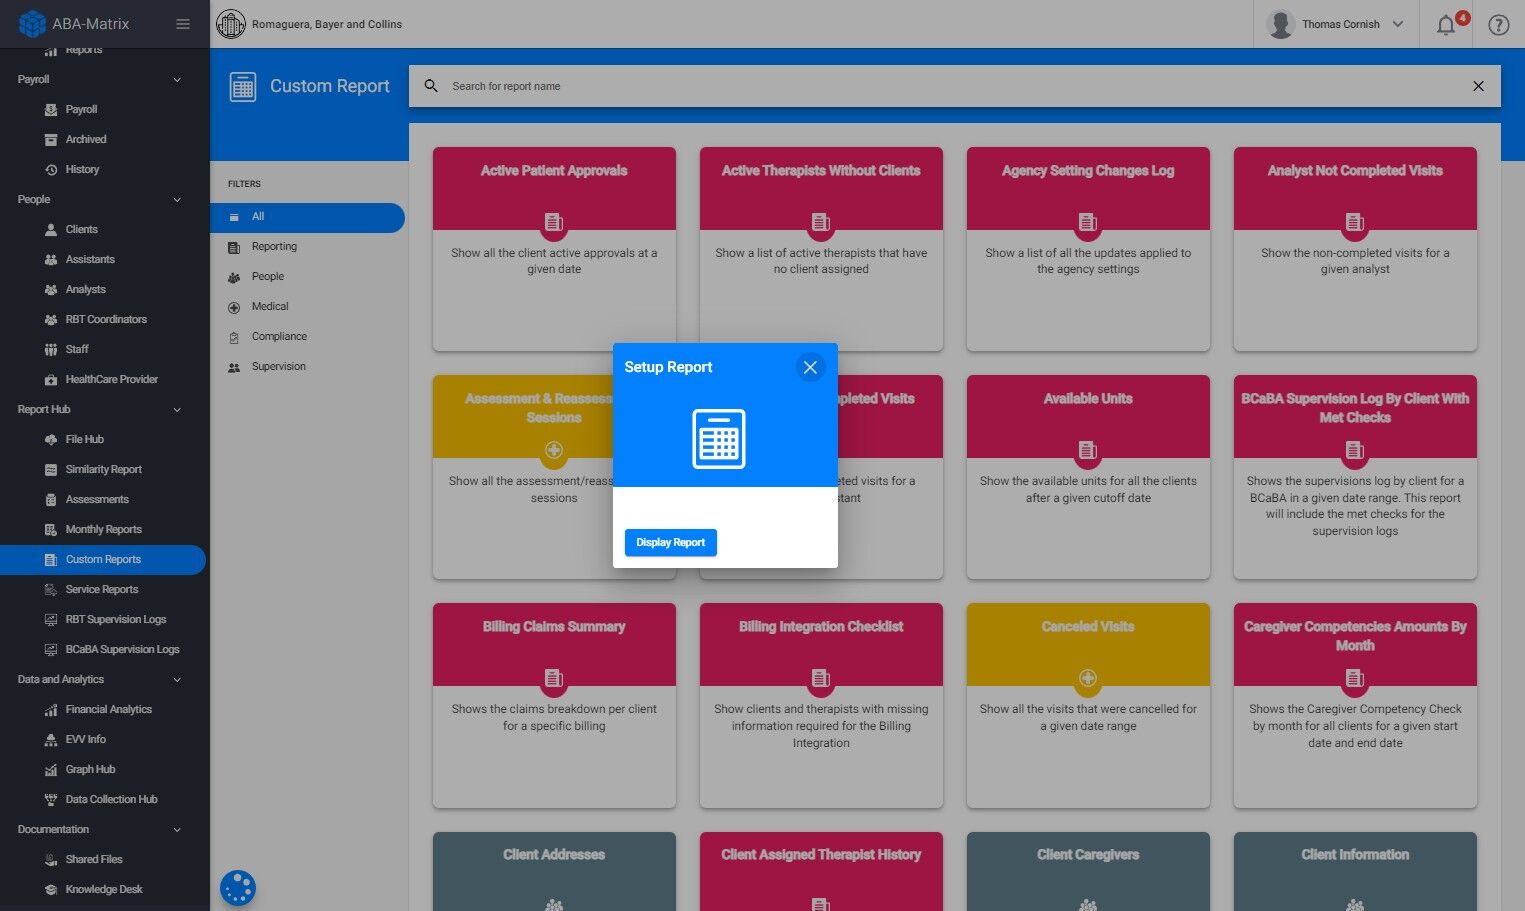
Task: Click the Graph Hub icon
Action: pos(51,770)
